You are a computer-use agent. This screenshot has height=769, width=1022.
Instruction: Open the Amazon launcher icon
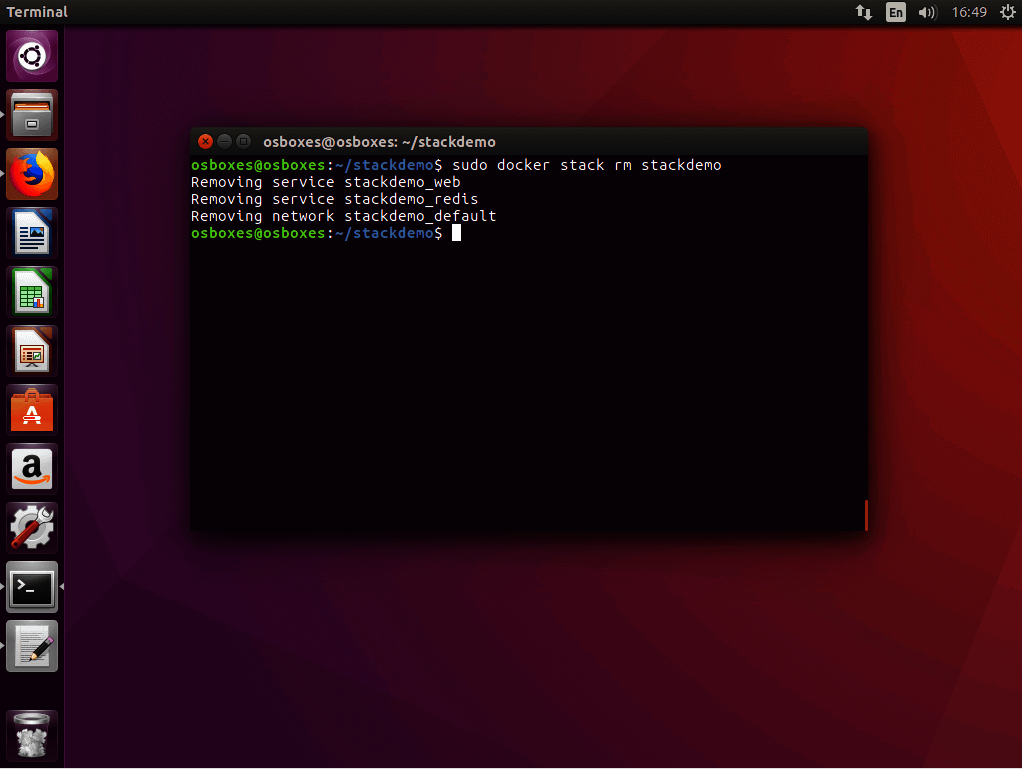point(32,469)
